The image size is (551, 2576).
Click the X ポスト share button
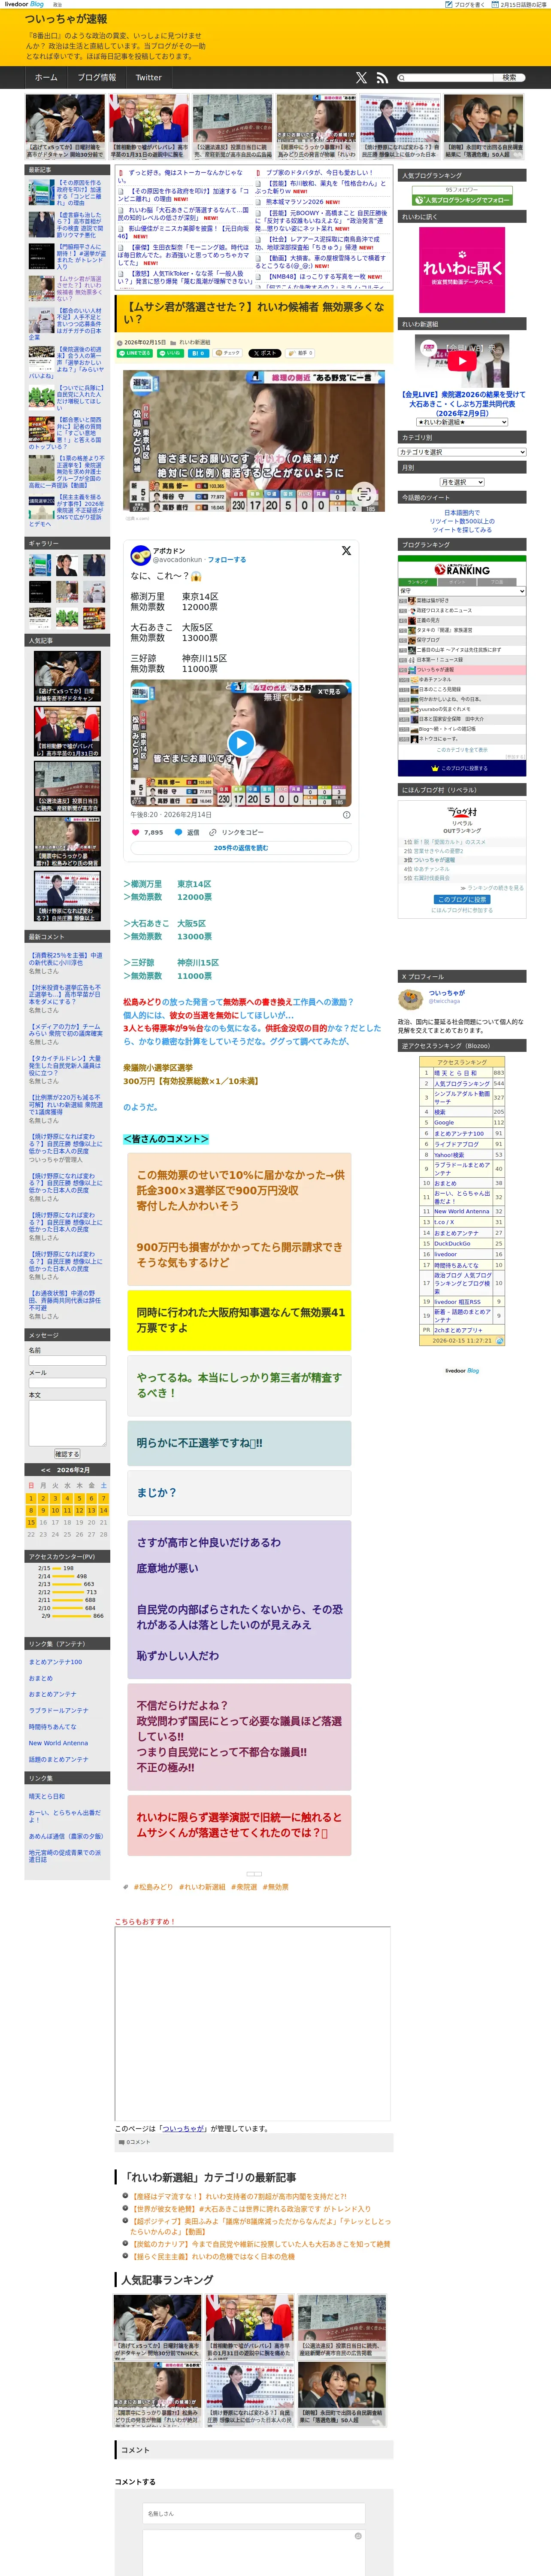click(x=265, y=353)
